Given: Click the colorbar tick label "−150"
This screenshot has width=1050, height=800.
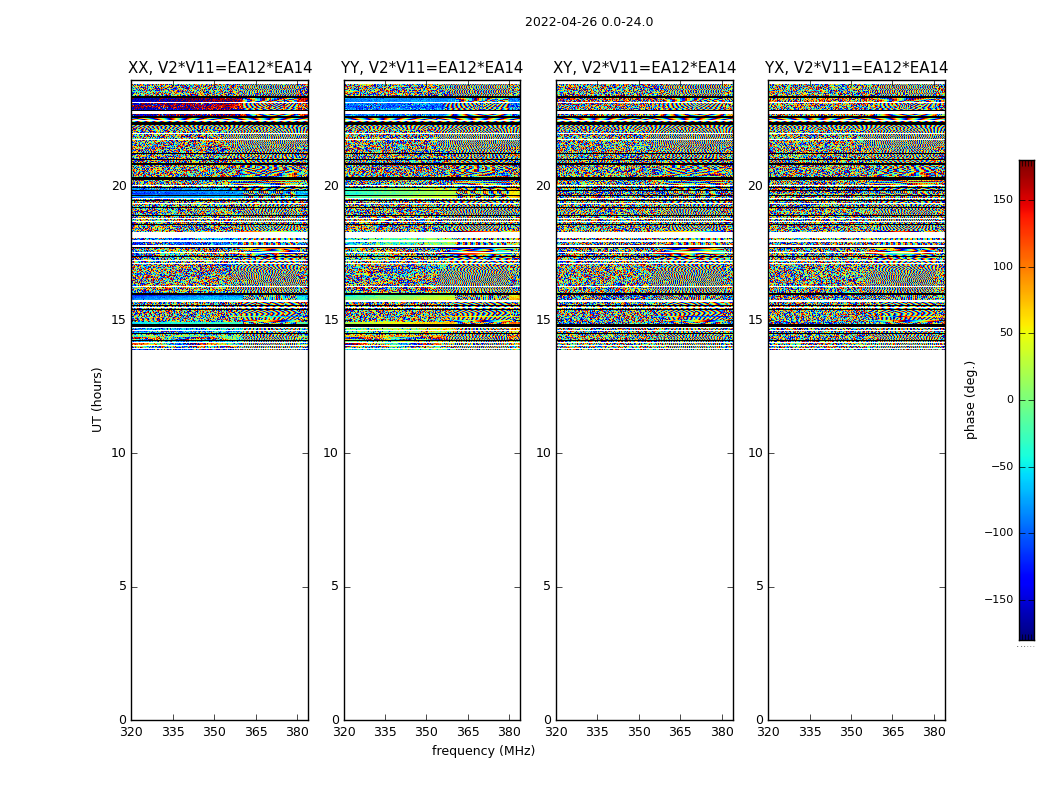Looking at the screenshot, I should tap(999, 599).
